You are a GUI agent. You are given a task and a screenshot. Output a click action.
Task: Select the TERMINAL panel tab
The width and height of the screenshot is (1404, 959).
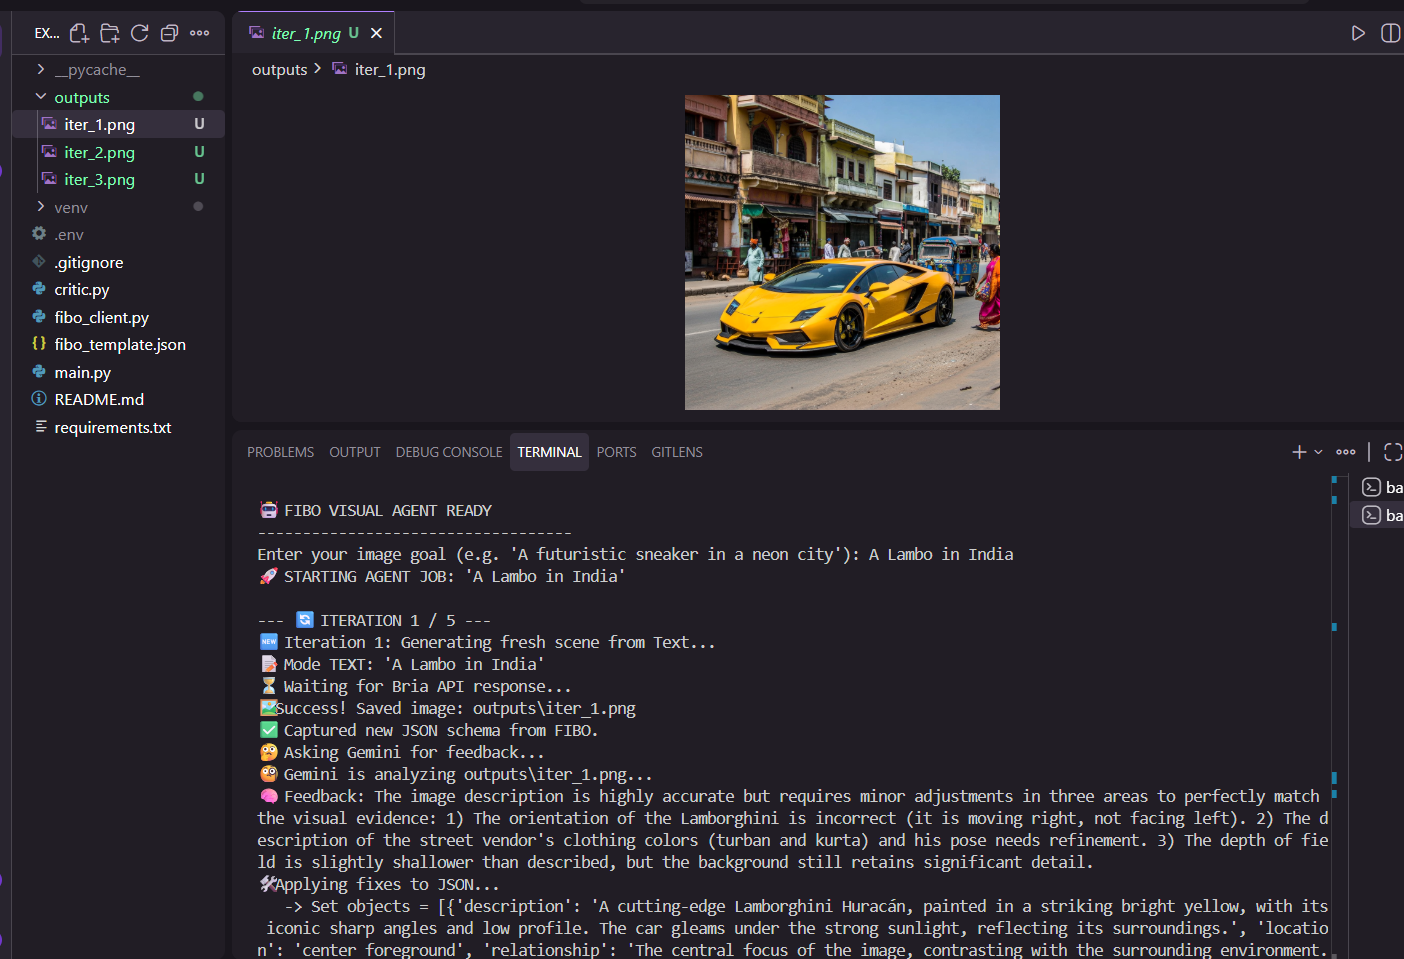[x=549, y=452]
